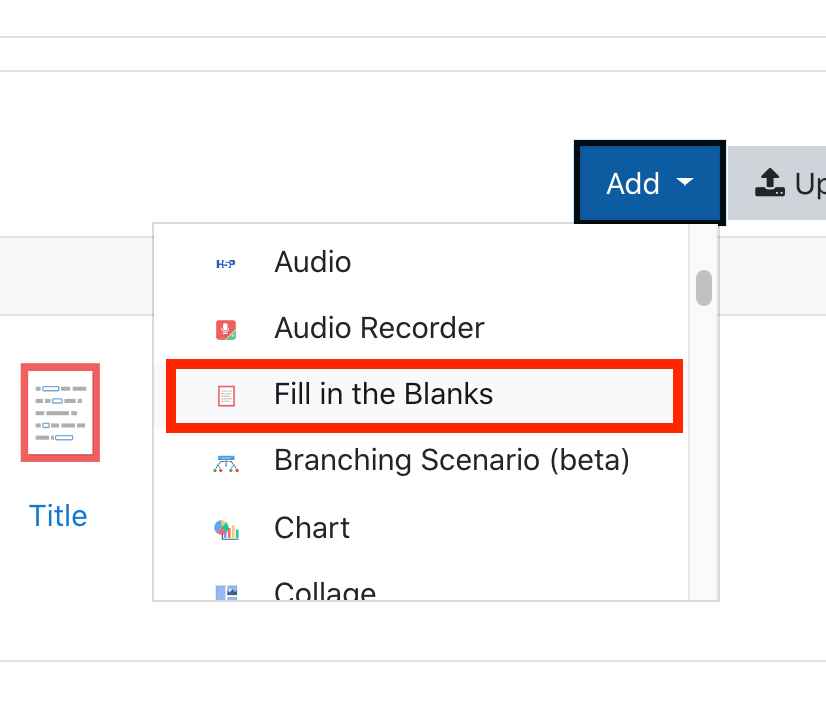This screenshot has height=722, width=826.
Task: Click the content thumbnail above Title
Action: click(x=61, y=412)
